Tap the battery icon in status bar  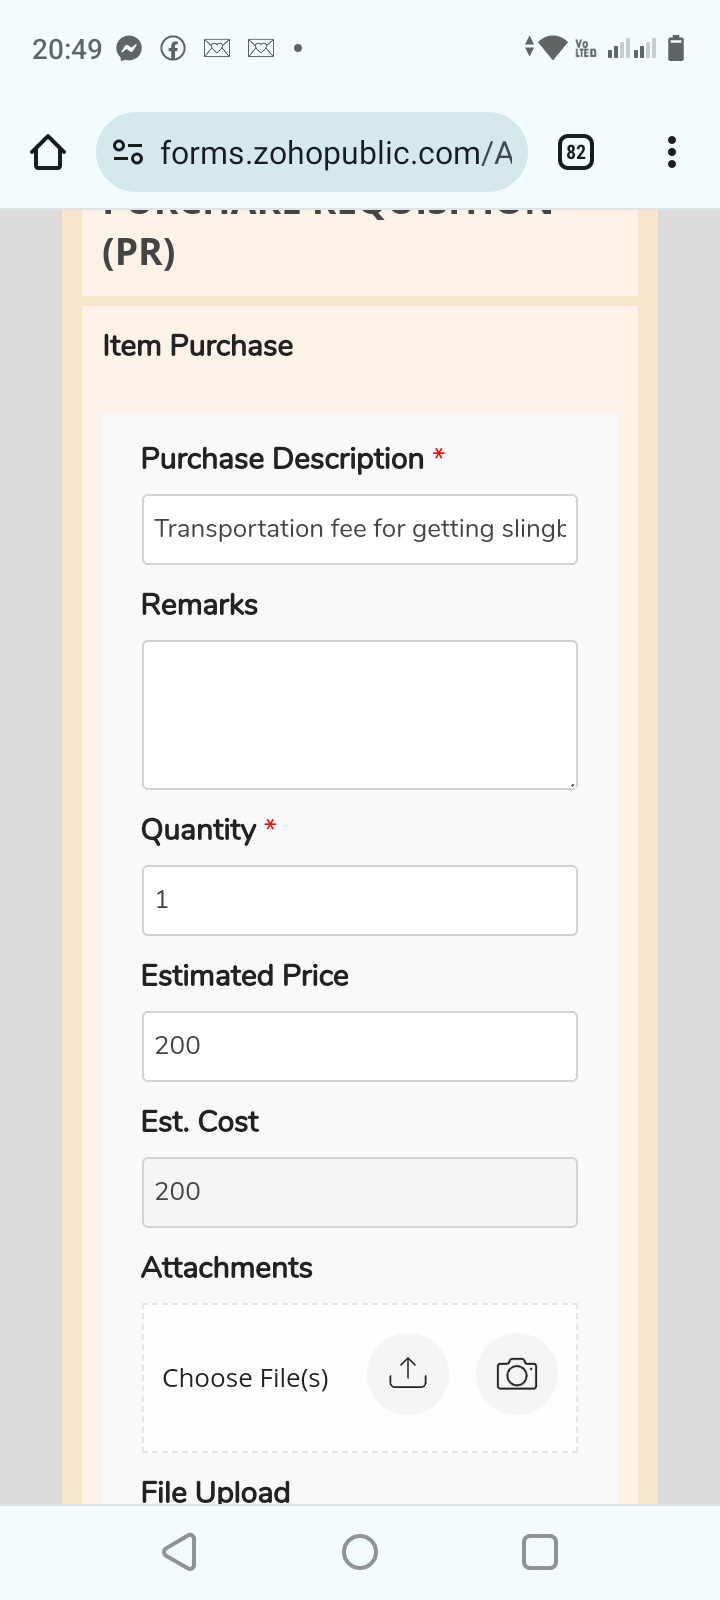(x=676, y=48)
